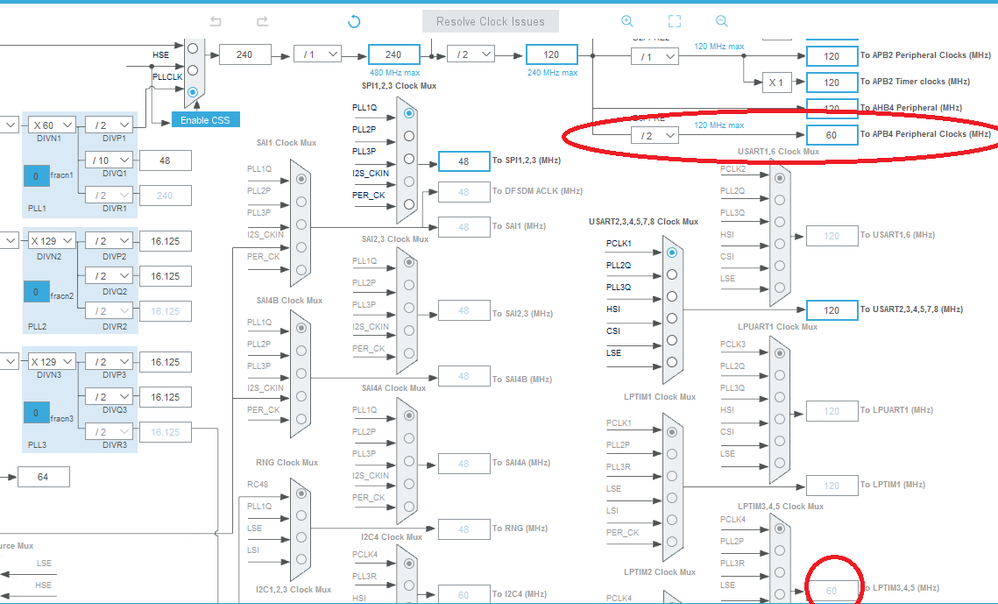Image resolution: width=998 pixels, height=604 pixels.
Task: Choose PLL2P in SPI1,2,3 Clock Mux
Action: (x=409, y=136)
